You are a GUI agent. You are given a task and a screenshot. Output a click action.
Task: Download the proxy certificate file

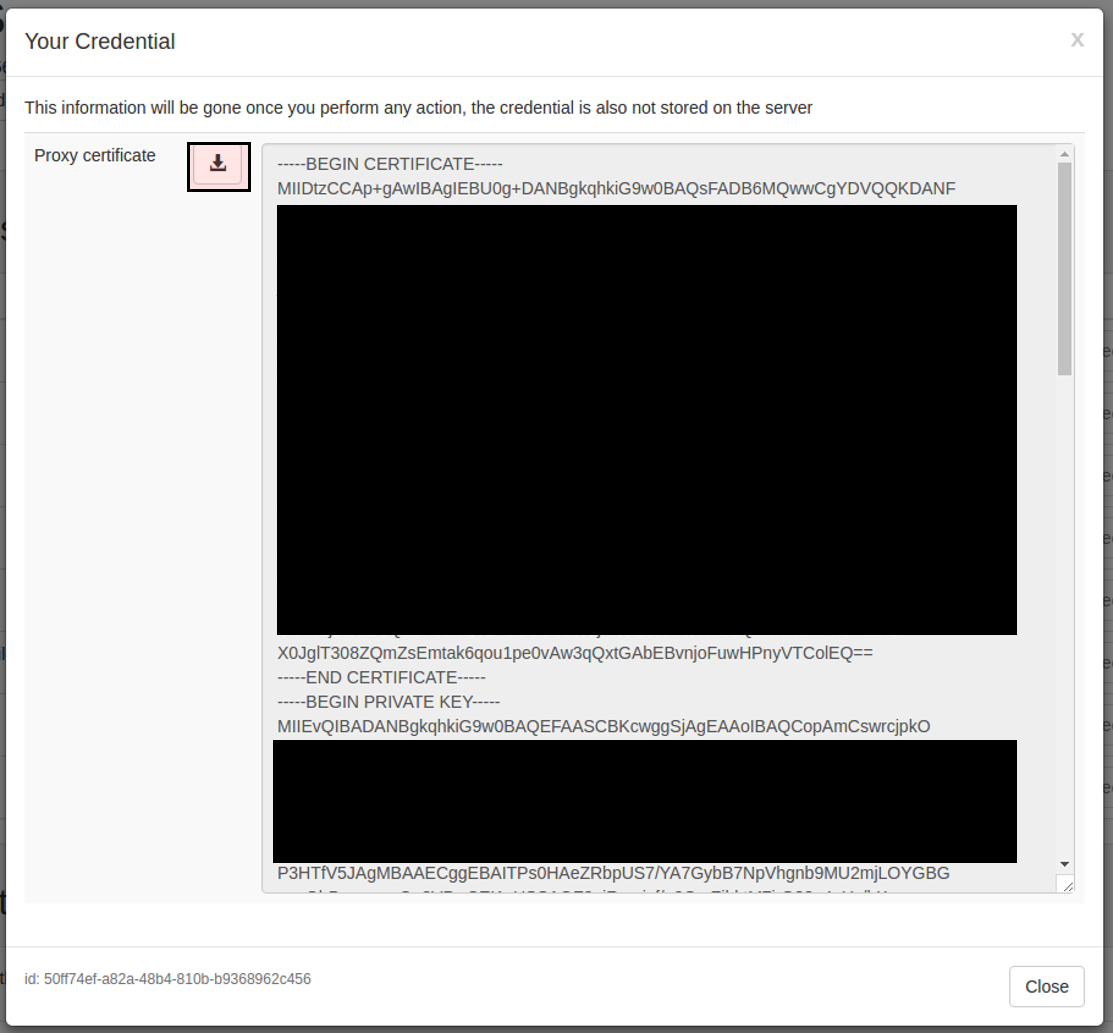coord(219,167)
